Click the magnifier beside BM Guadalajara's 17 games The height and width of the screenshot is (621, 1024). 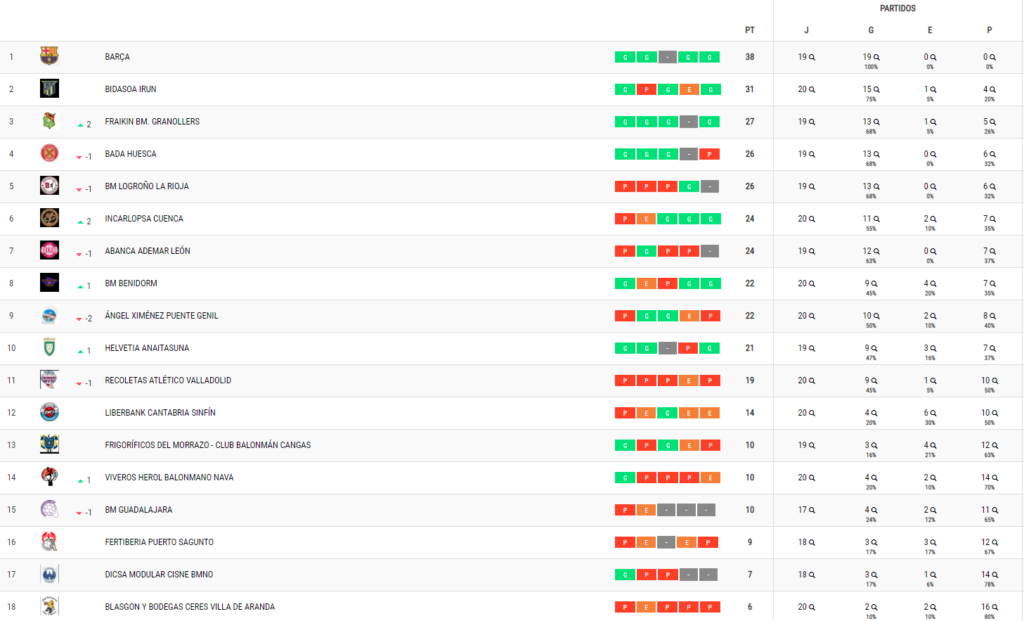812,510
